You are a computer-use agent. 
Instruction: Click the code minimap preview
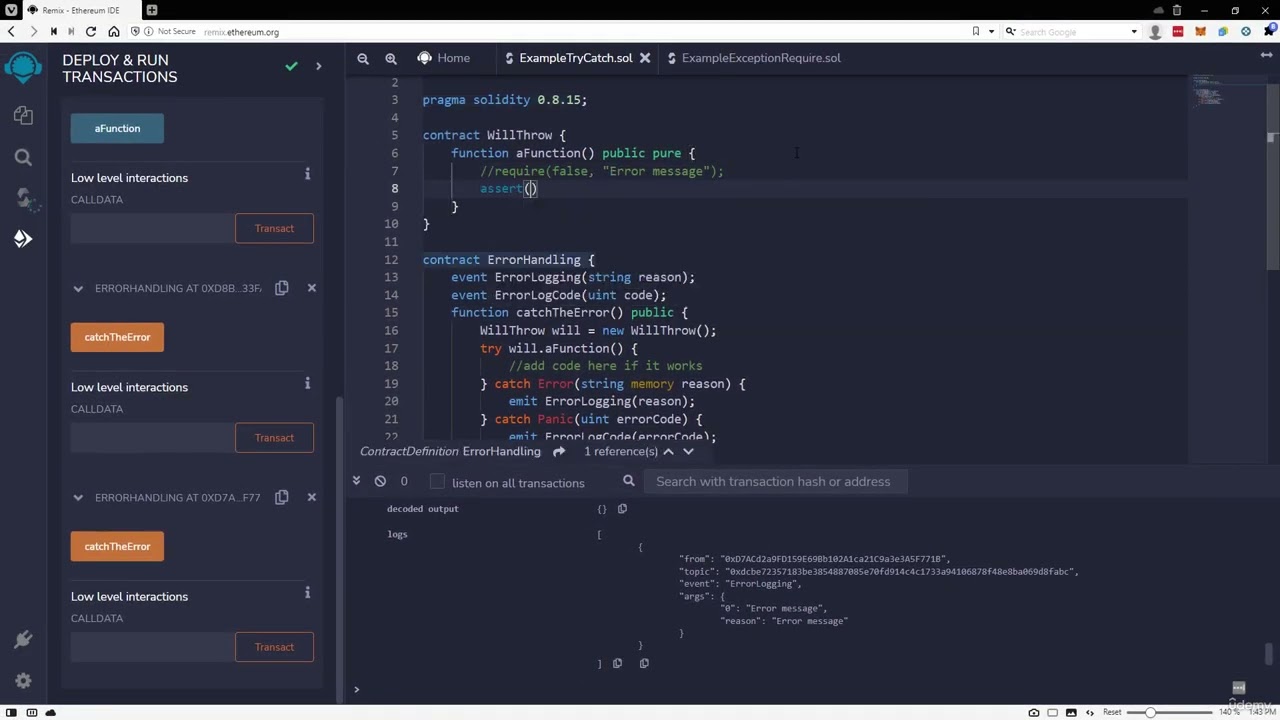pos(1208,90)
